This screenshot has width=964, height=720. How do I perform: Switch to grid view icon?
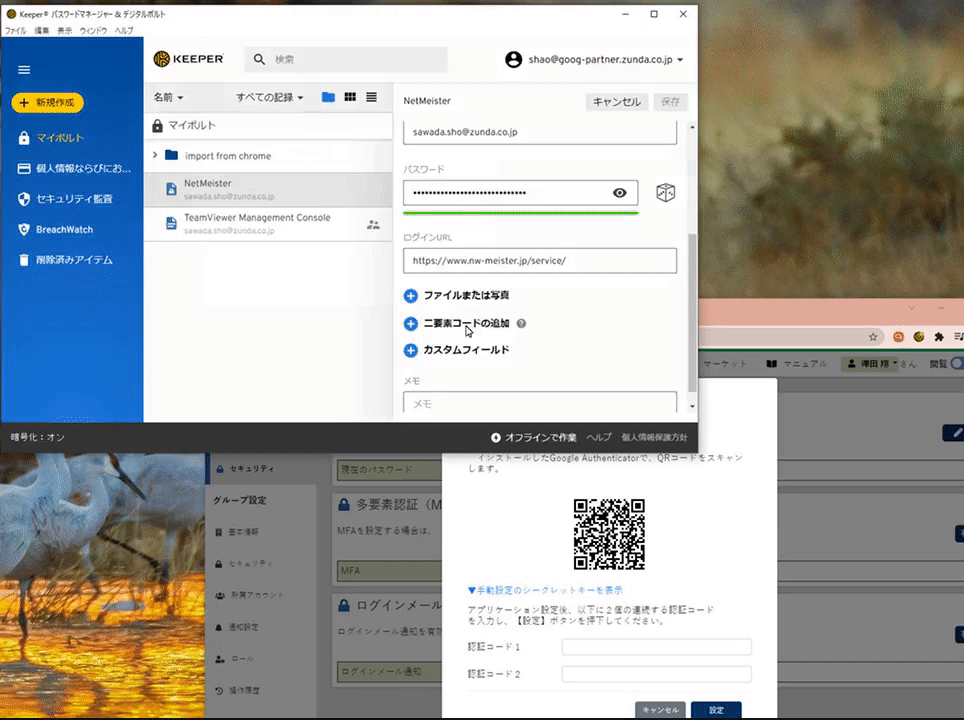click(350, 97)
